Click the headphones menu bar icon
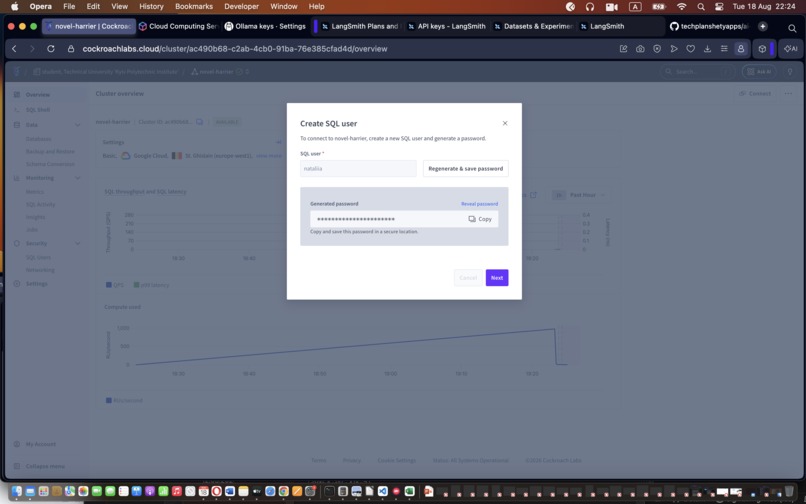806x504 pixels. 590,7
